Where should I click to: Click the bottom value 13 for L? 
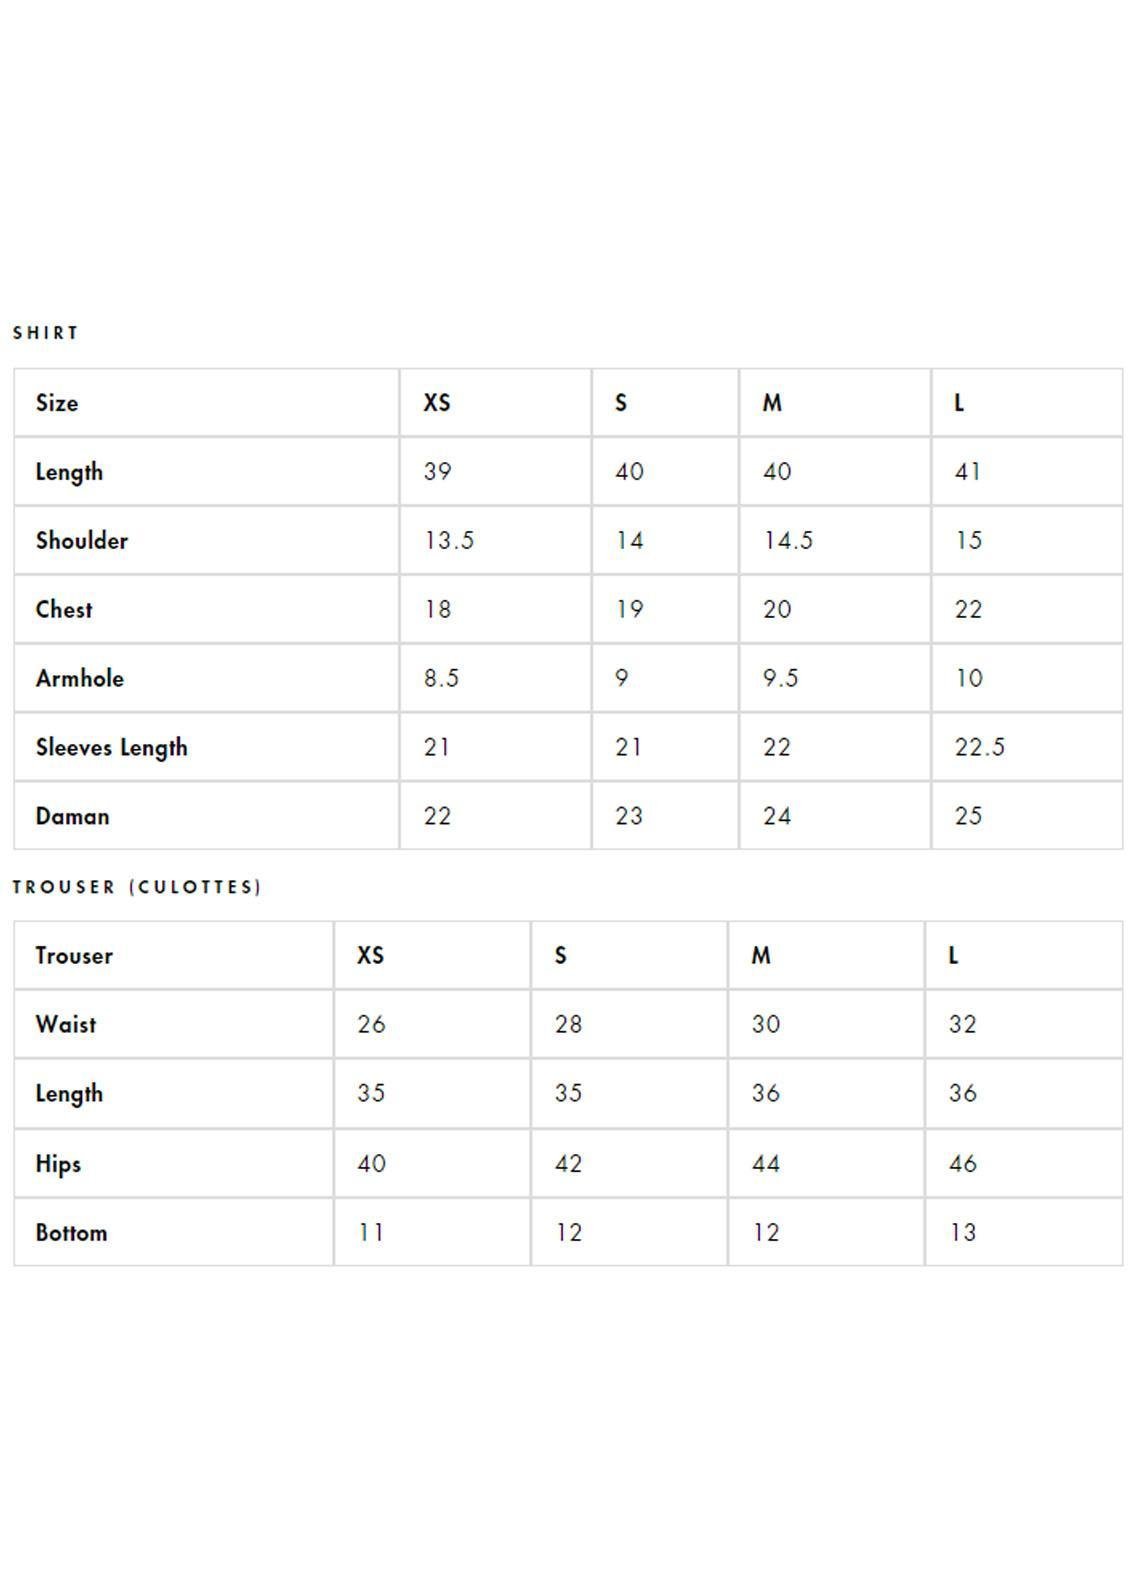tap(962, 1233)
